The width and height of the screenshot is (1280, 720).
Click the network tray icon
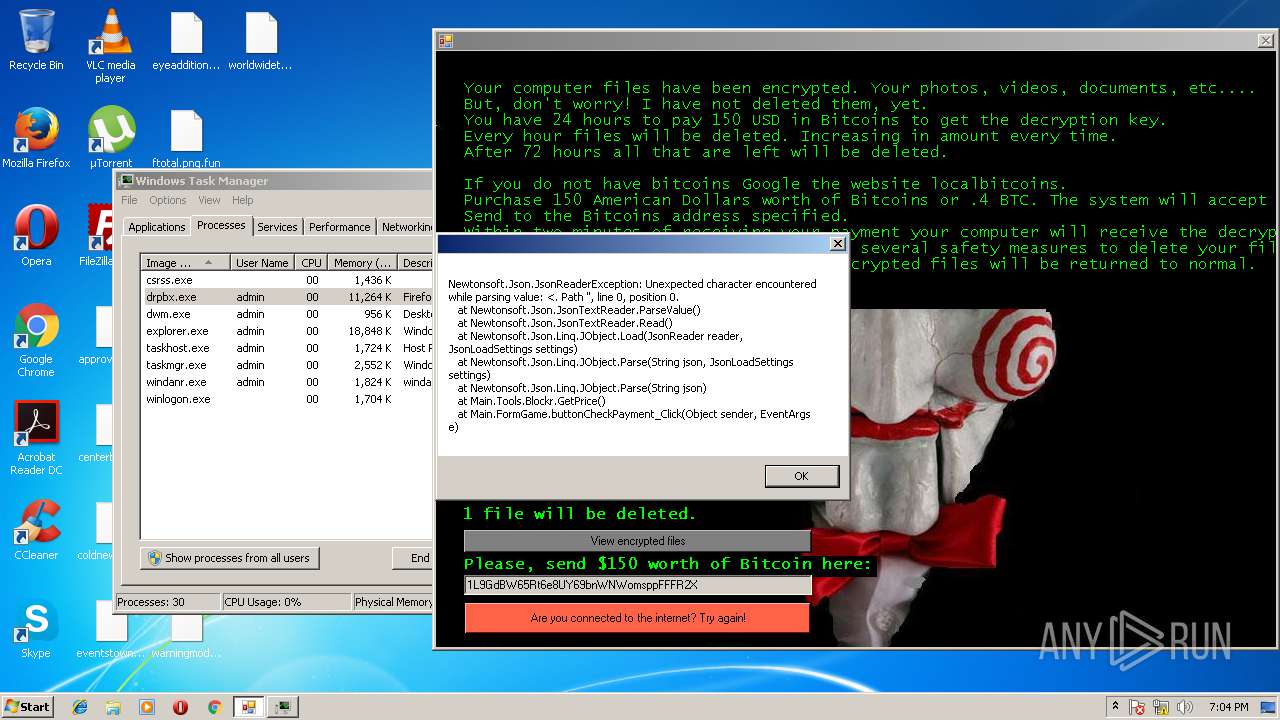tap(1162, 707)
